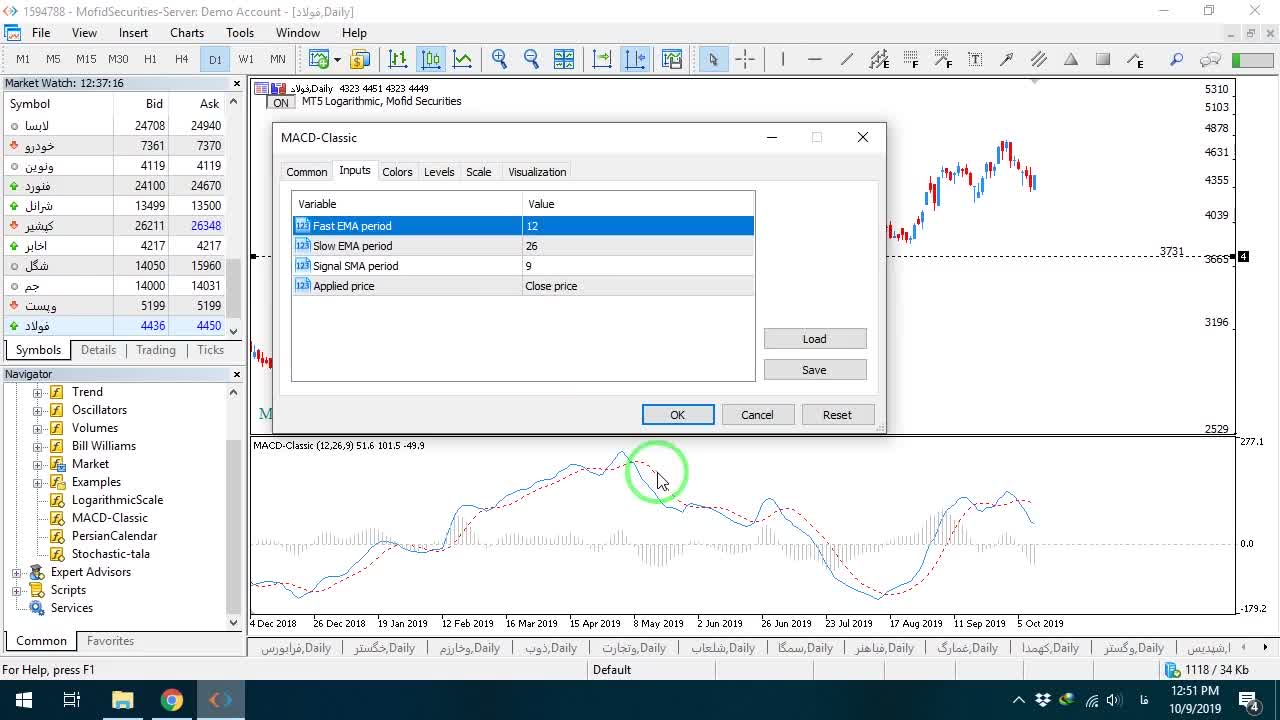Click the Save button

coord(815,370)
